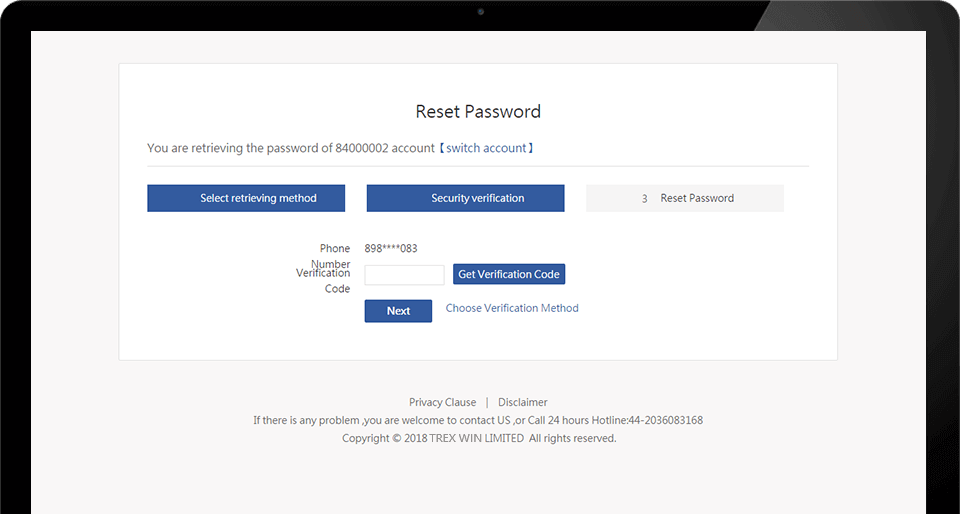Screen dimensions: 960x514
Task: Click the masked phone number 898****083
Action: [391, 248]
